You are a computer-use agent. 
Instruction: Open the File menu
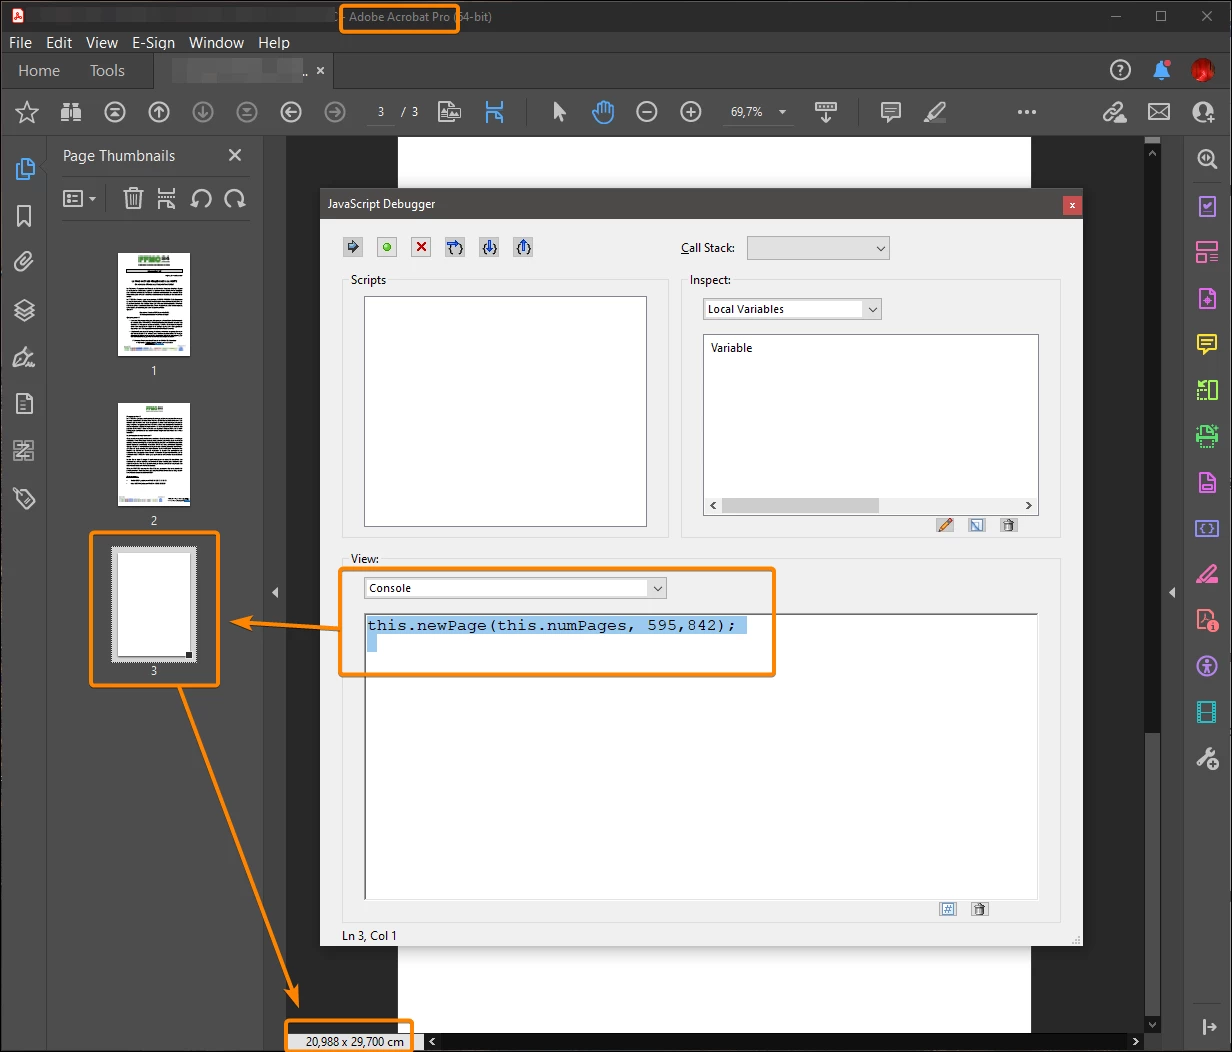[20, 43]
